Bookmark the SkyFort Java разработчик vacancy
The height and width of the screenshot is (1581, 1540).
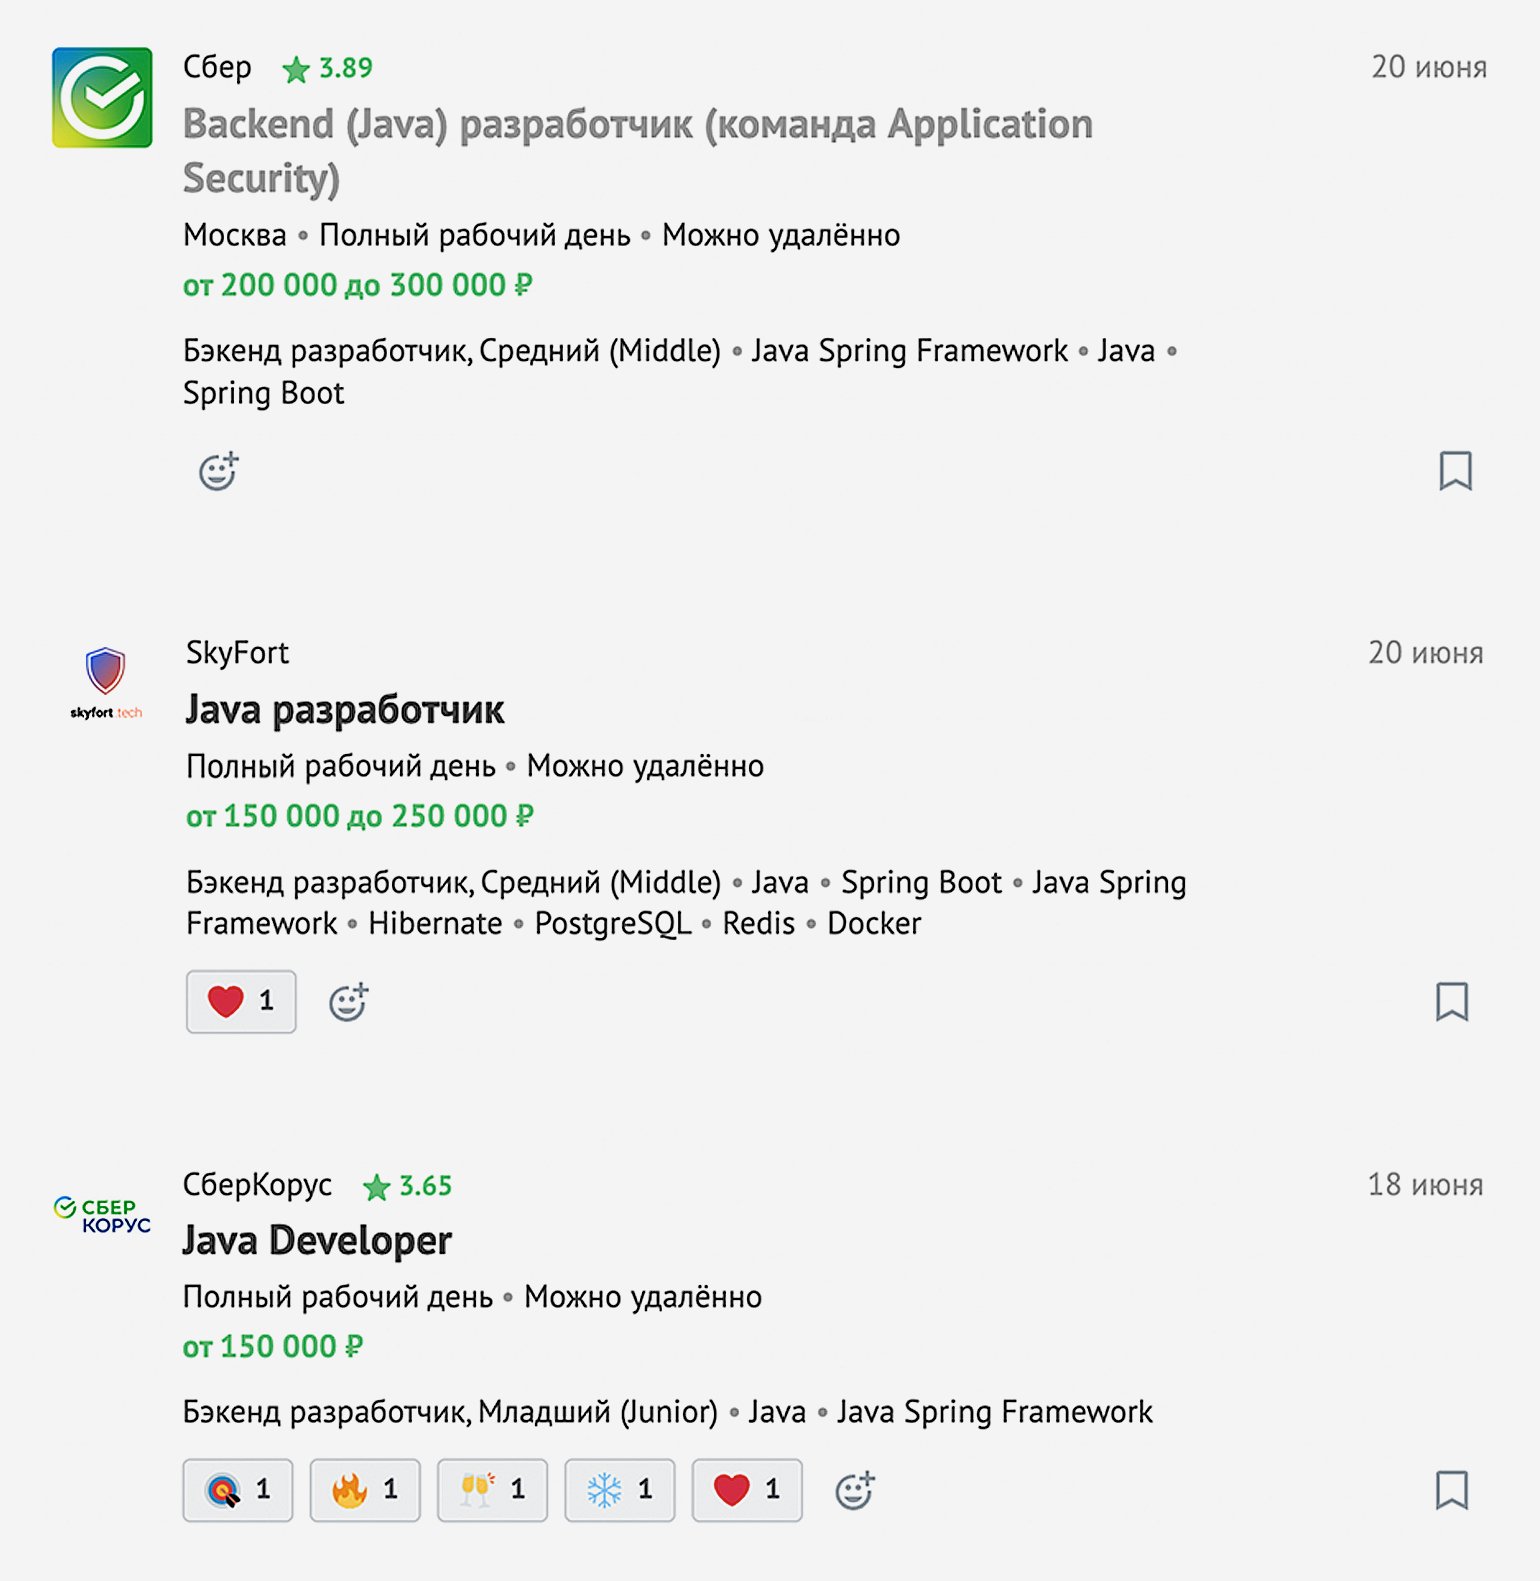pyautogui.click(x=1452, y=1001)
